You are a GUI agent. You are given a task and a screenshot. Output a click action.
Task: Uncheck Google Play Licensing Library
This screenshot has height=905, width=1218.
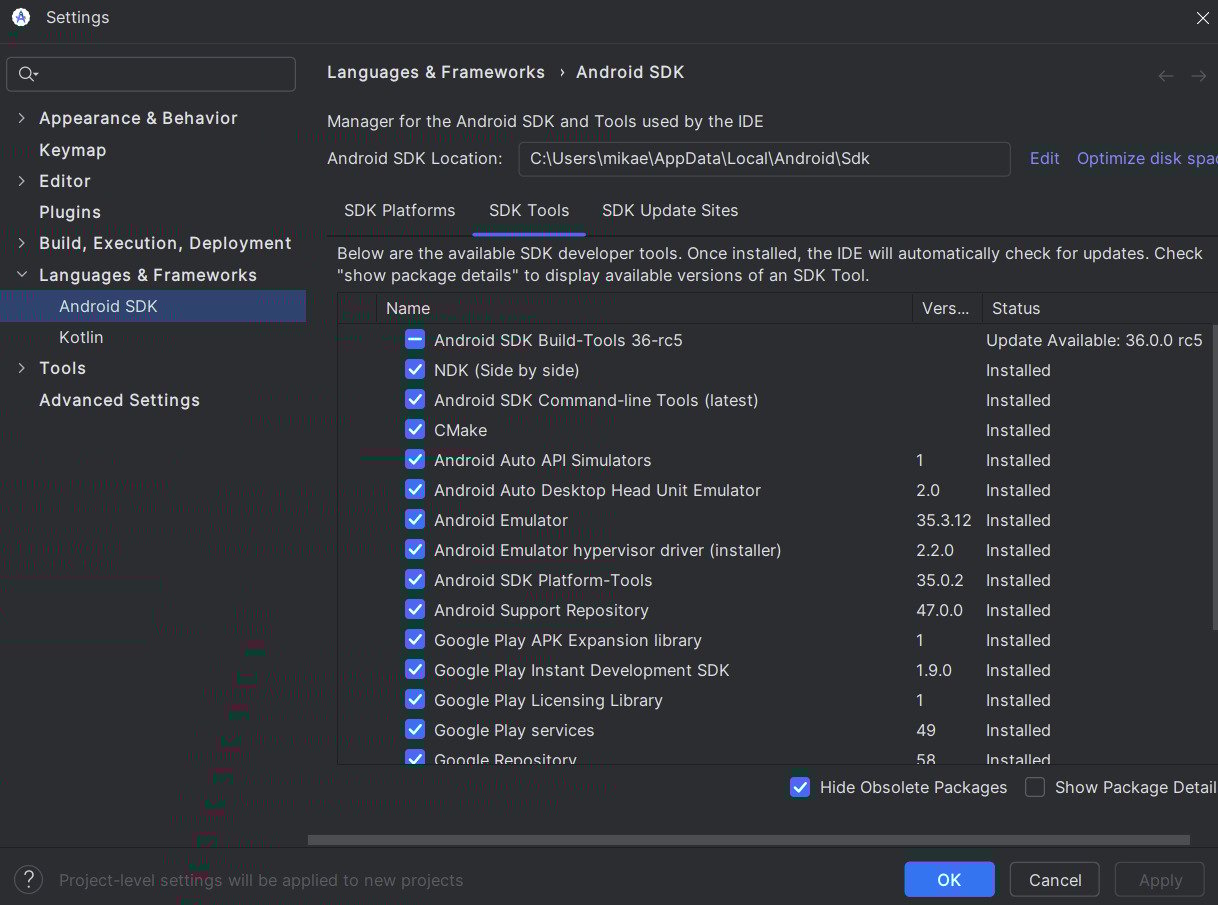(x=415, y=700)
